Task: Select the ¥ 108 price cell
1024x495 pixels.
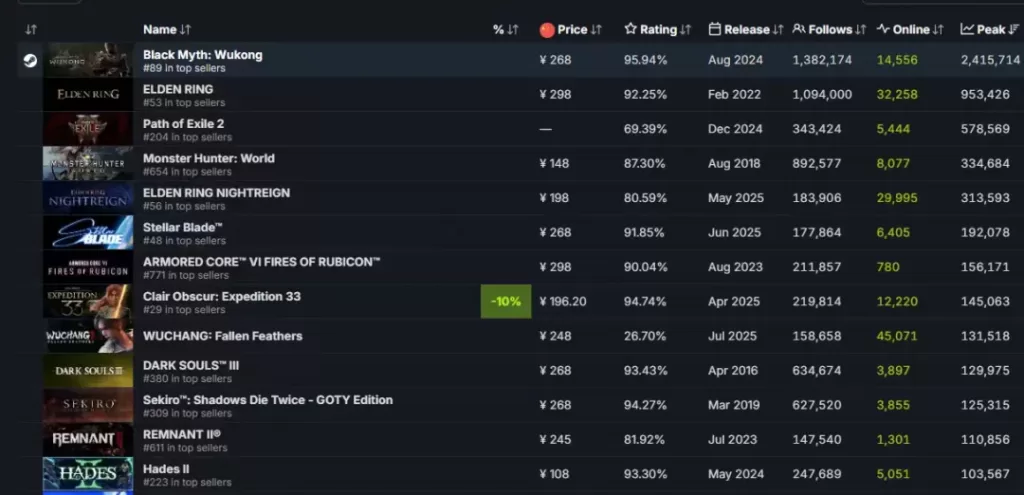Action: 554,474
